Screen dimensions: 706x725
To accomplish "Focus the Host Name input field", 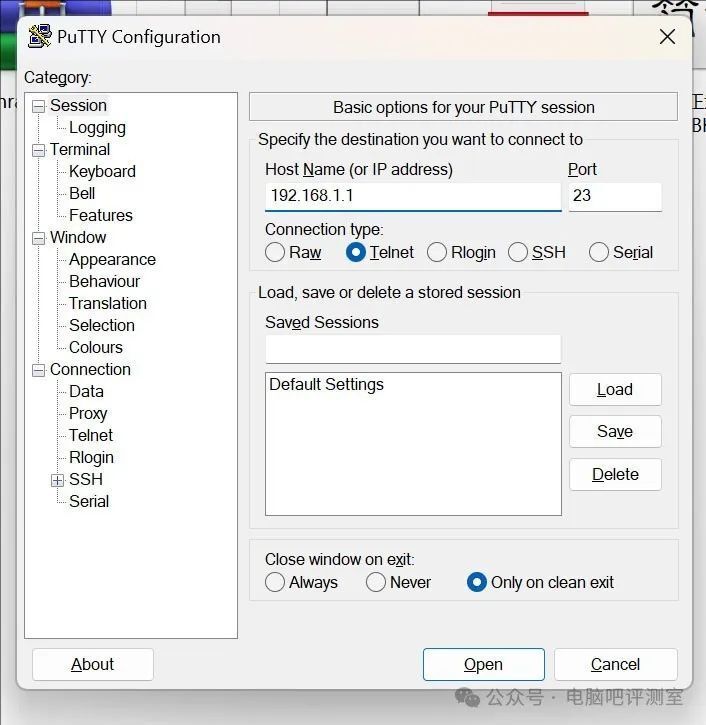I will coord(413,197).
